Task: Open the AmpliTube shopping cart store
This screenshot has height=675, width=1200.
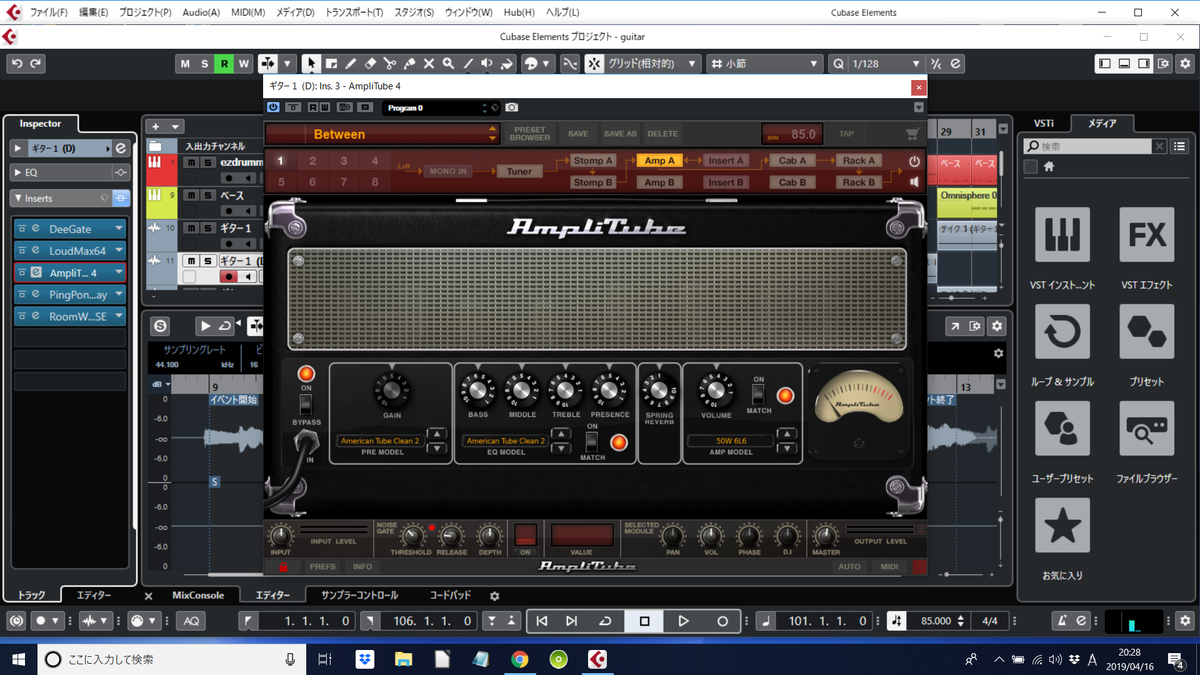Action: pos(911,133)
